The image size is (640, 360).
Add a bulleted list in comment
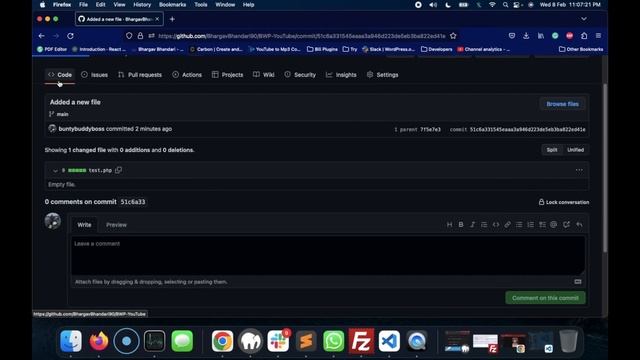click(519, 224)
